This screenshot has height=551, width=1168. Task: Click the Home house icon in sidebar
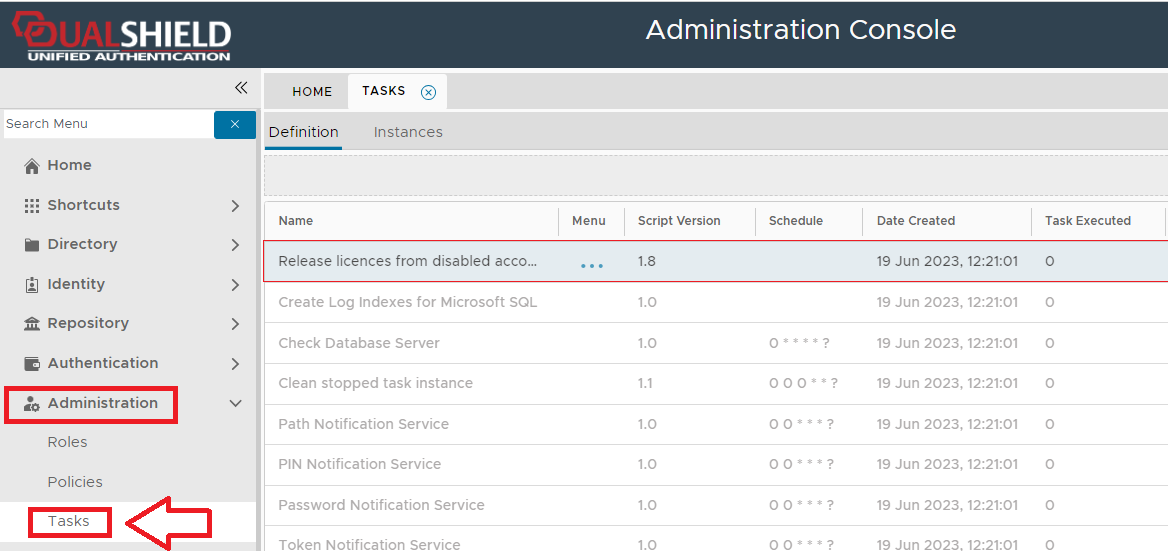click(32, 166)
